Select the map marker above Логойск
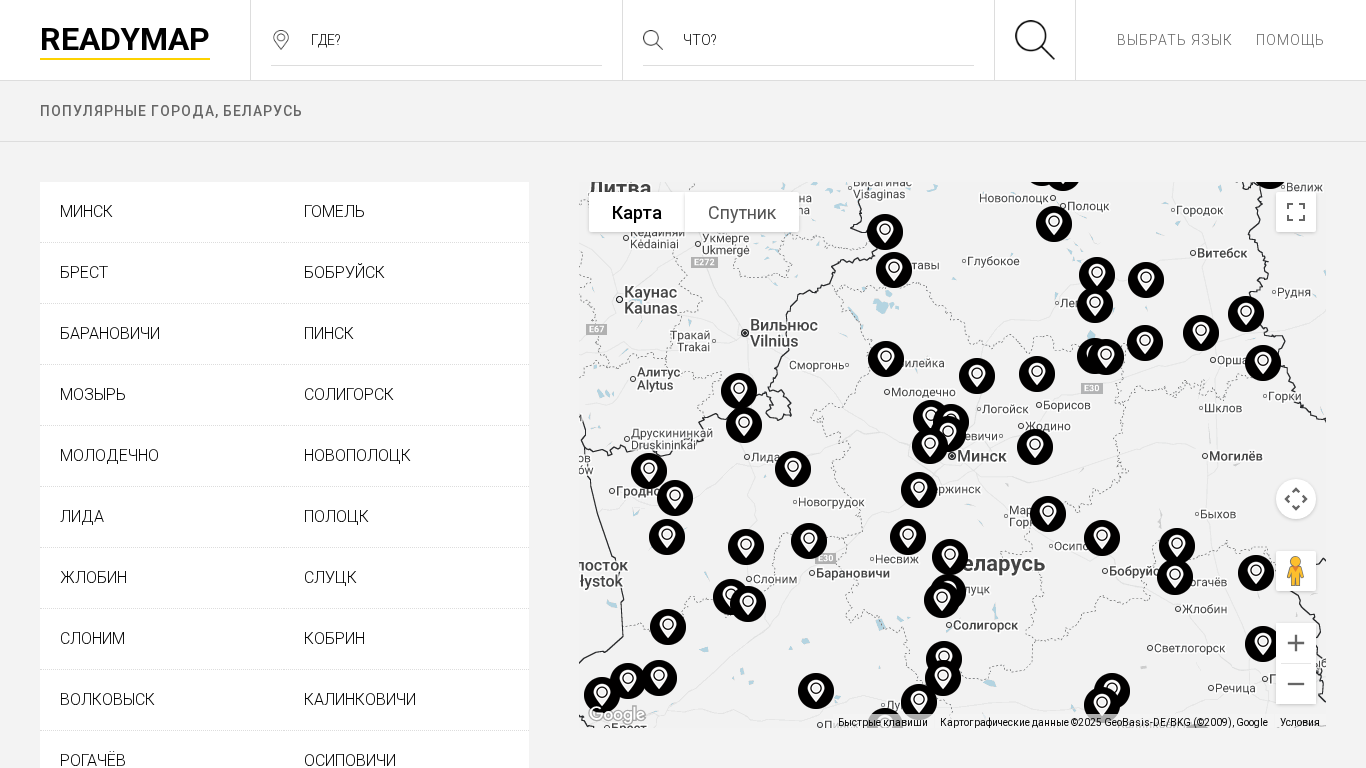 click(977, 376)
